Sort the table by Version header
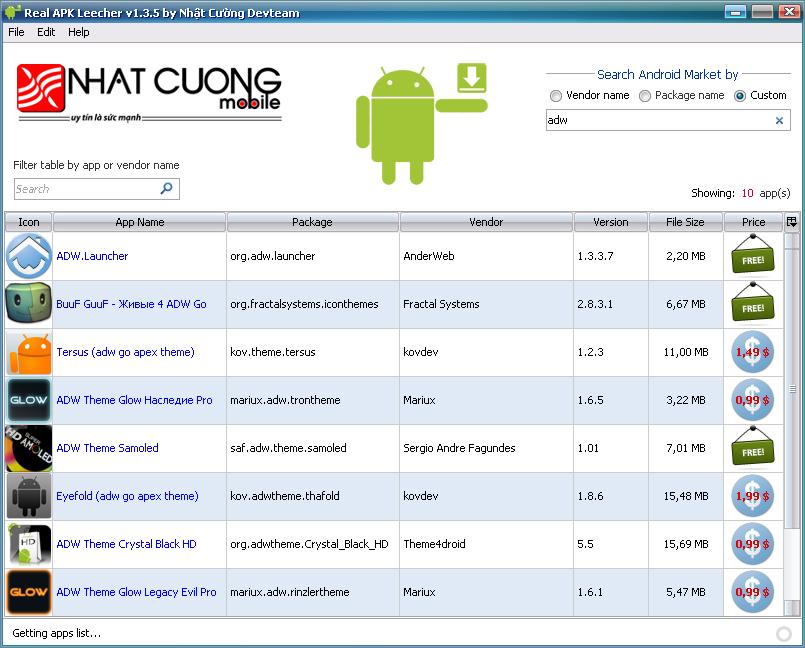The image size is (805, 648). click(610, 222)
